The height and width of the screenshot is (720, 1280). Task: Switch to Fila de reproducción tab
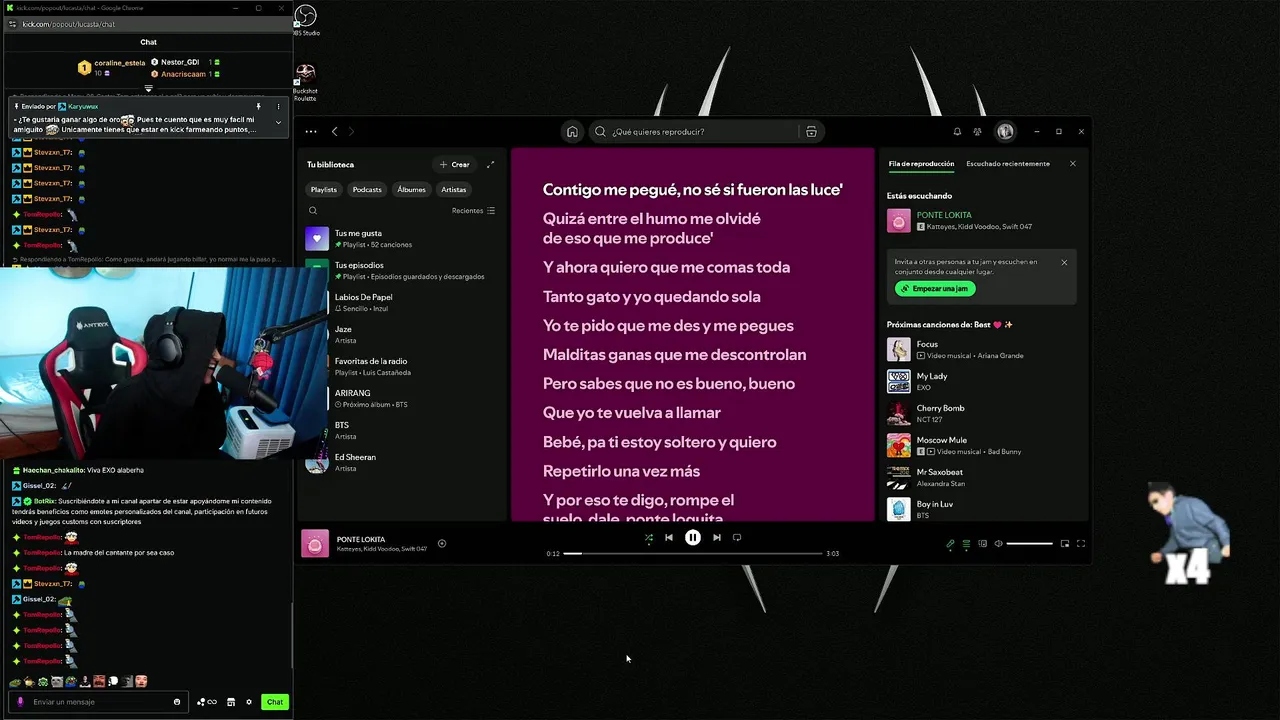point(921,164)
